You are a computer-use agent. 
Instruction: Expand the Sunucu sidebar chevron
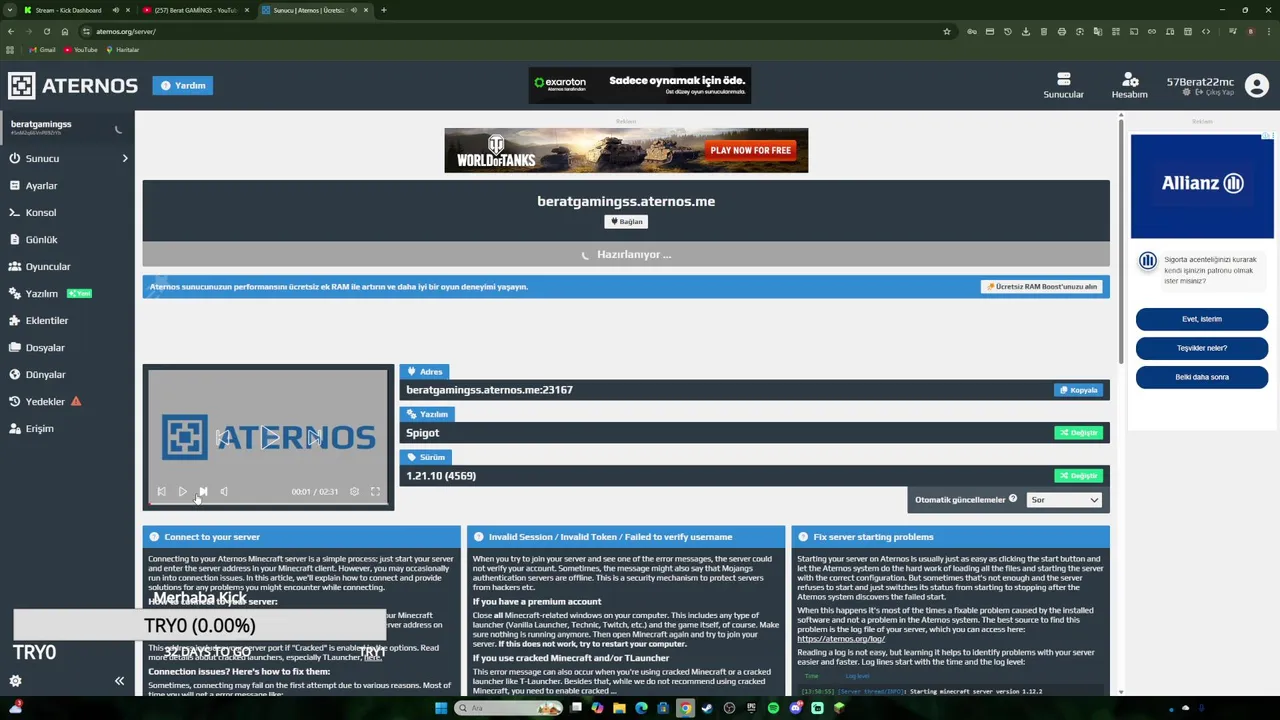coord(125,158)
